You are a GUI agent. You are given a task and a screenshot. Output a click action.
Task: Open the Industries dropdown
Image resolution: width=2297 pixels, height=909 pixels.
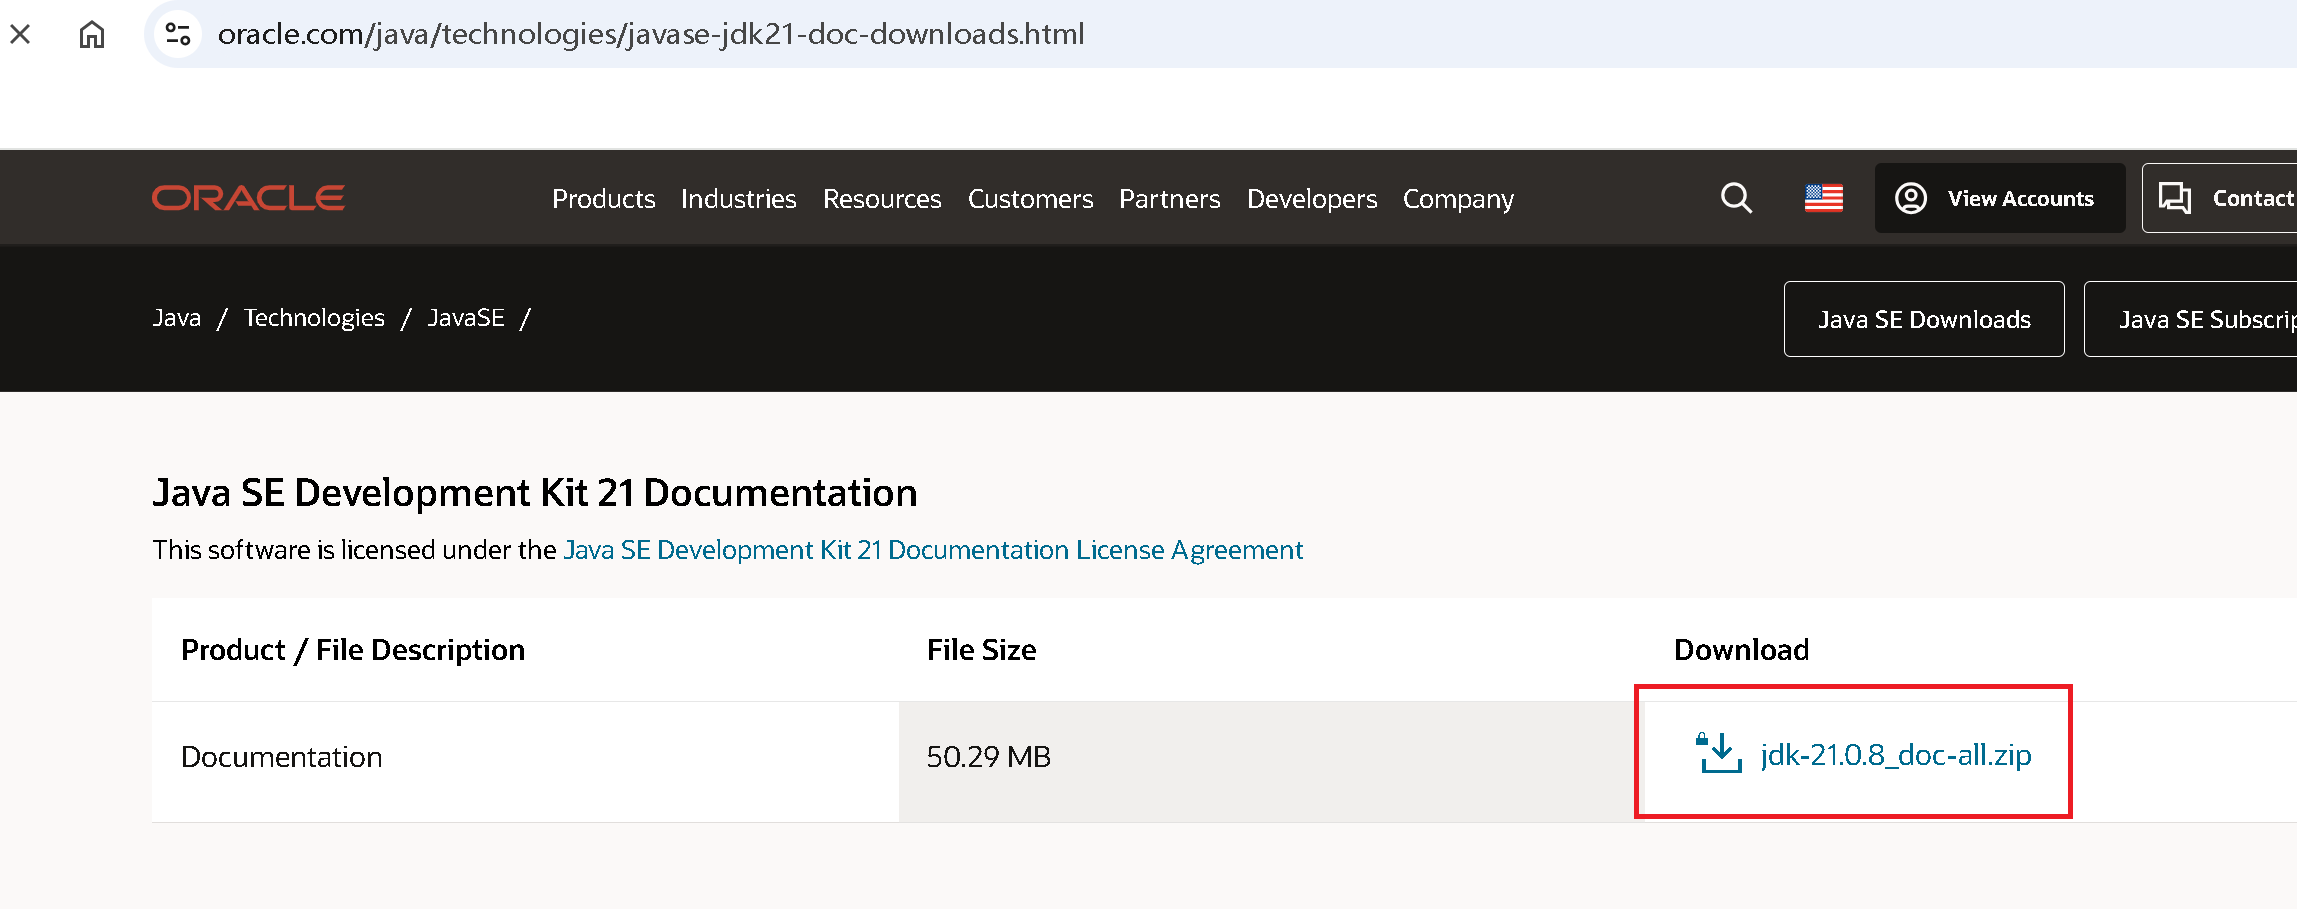click(738, 199)
